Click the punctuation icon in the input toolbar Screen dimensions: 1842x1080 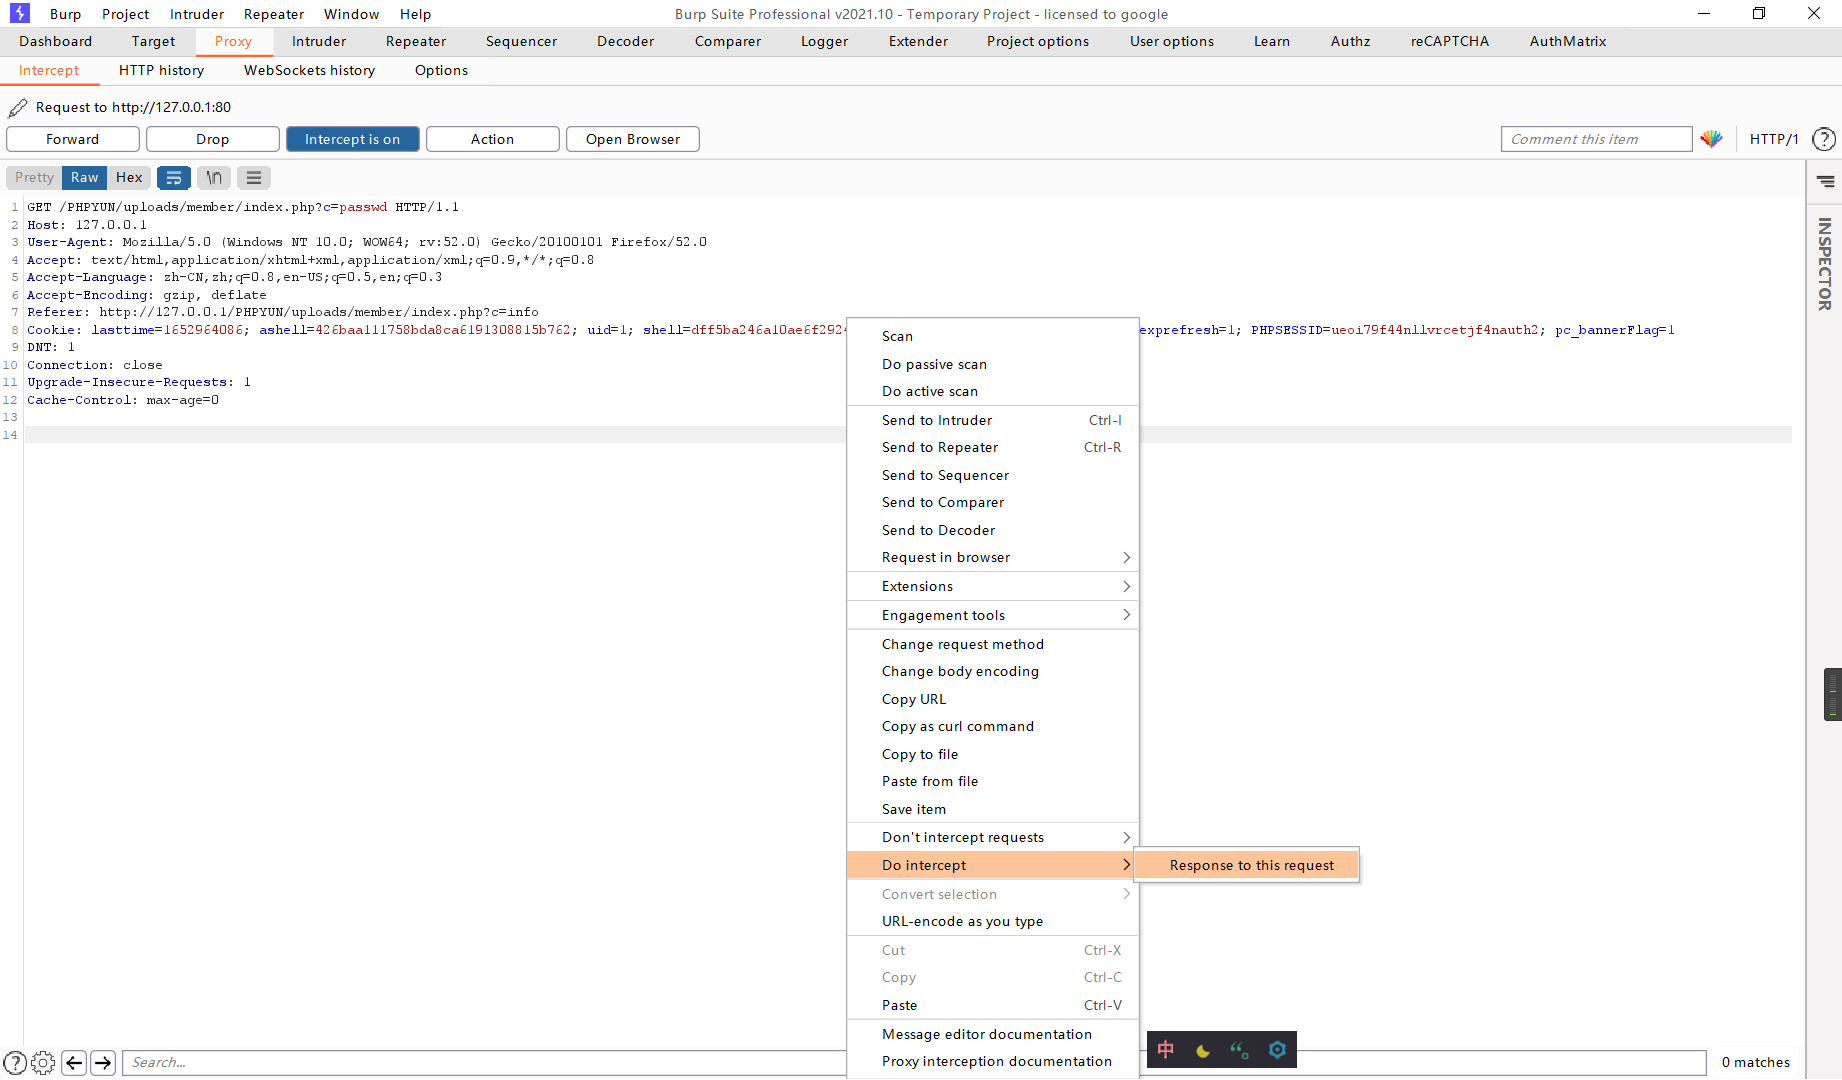tap(1240, 1050)
